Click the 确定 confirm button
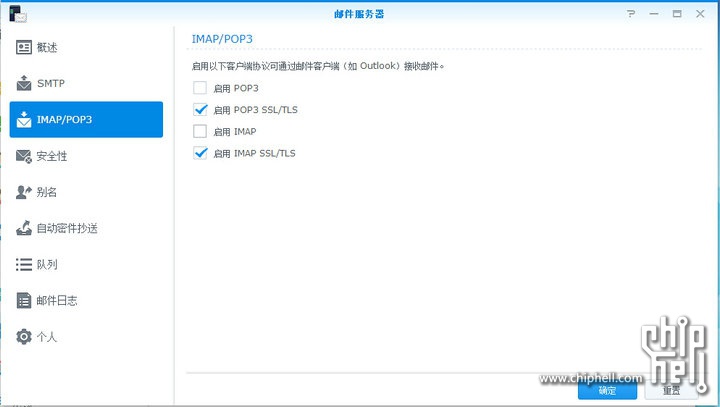Viewport: 720px width, 407px height. coord(607,390)
